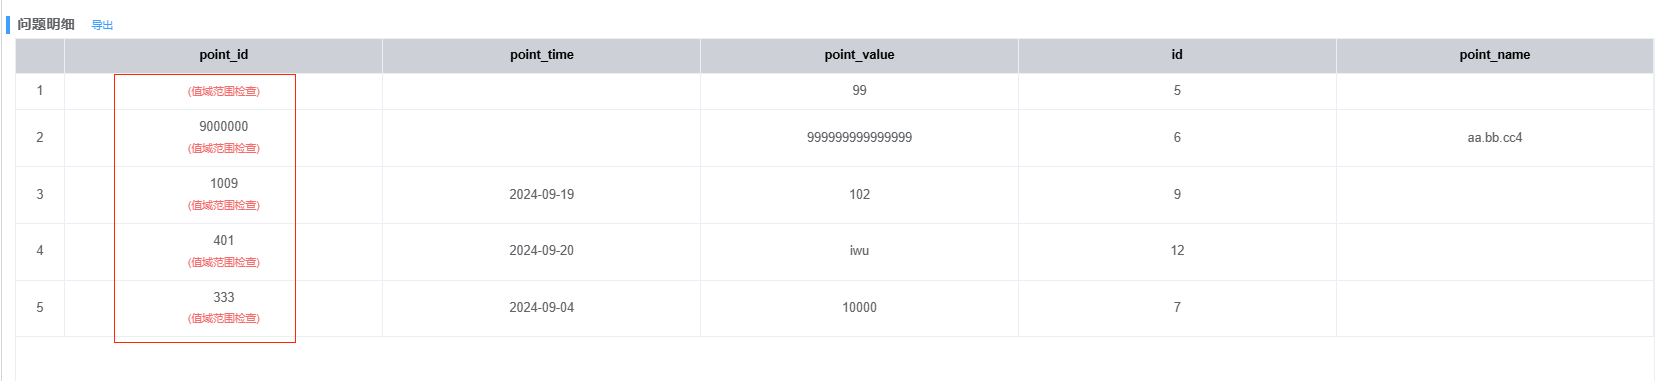Click the 值域范围检查 label in row 1
1668x381 pixels.
224,91
